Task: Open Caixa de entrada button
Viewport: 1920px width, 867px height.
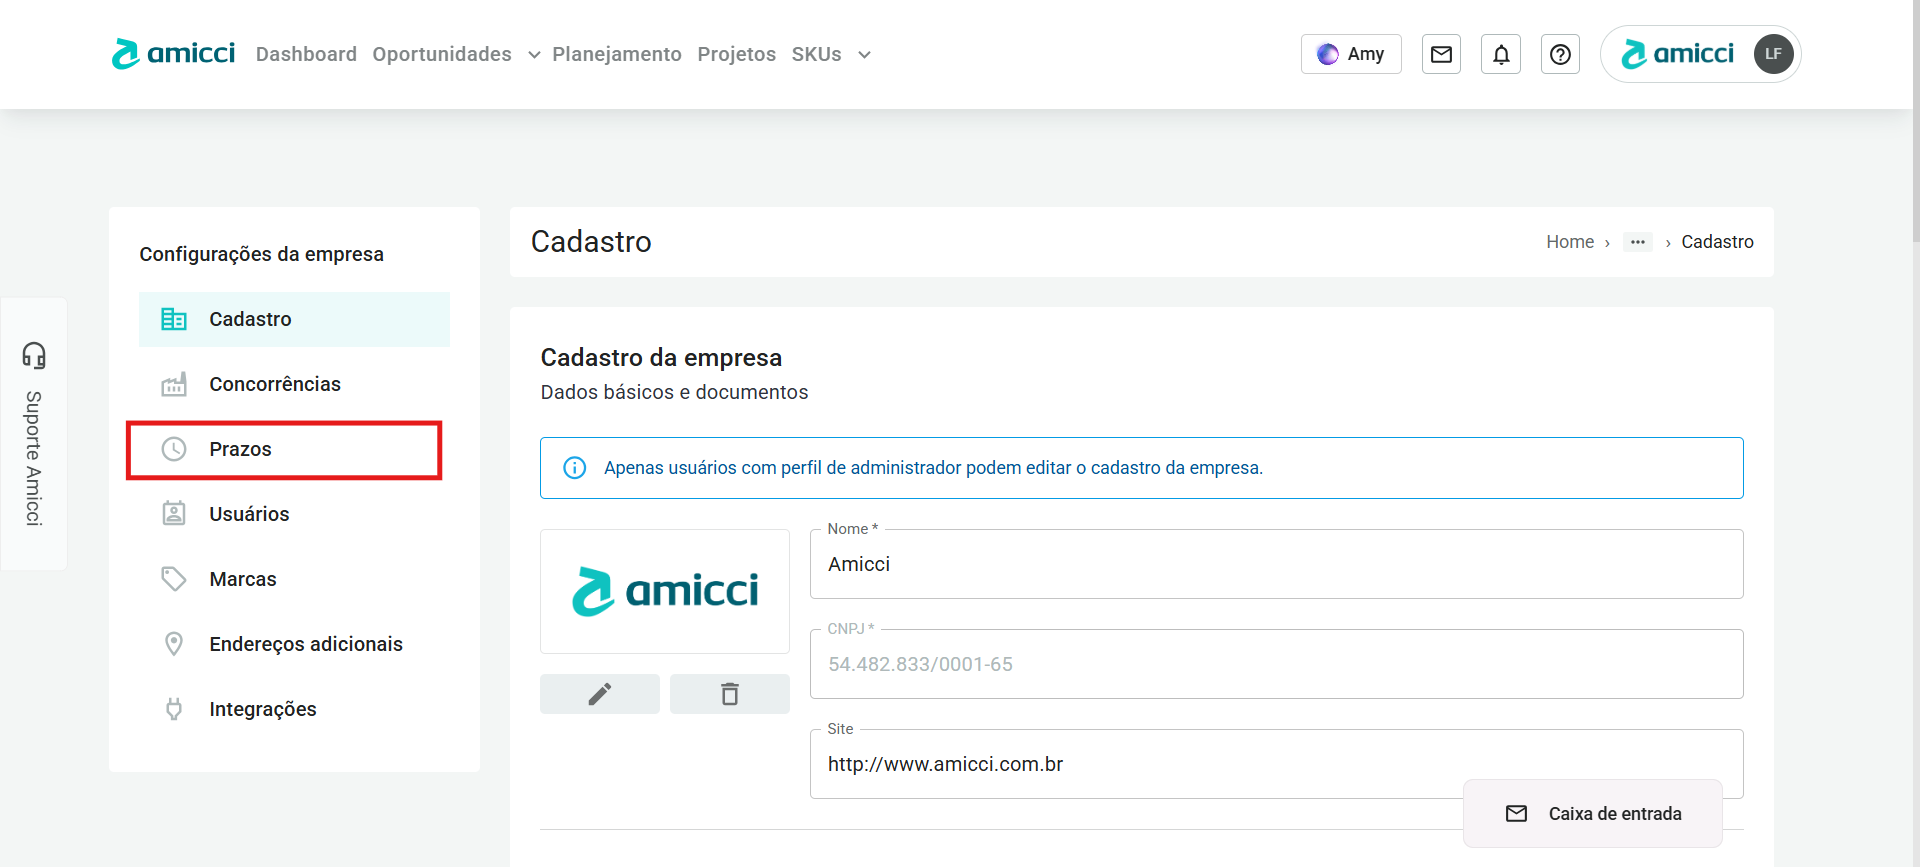Action: [x=1593, y=814]
